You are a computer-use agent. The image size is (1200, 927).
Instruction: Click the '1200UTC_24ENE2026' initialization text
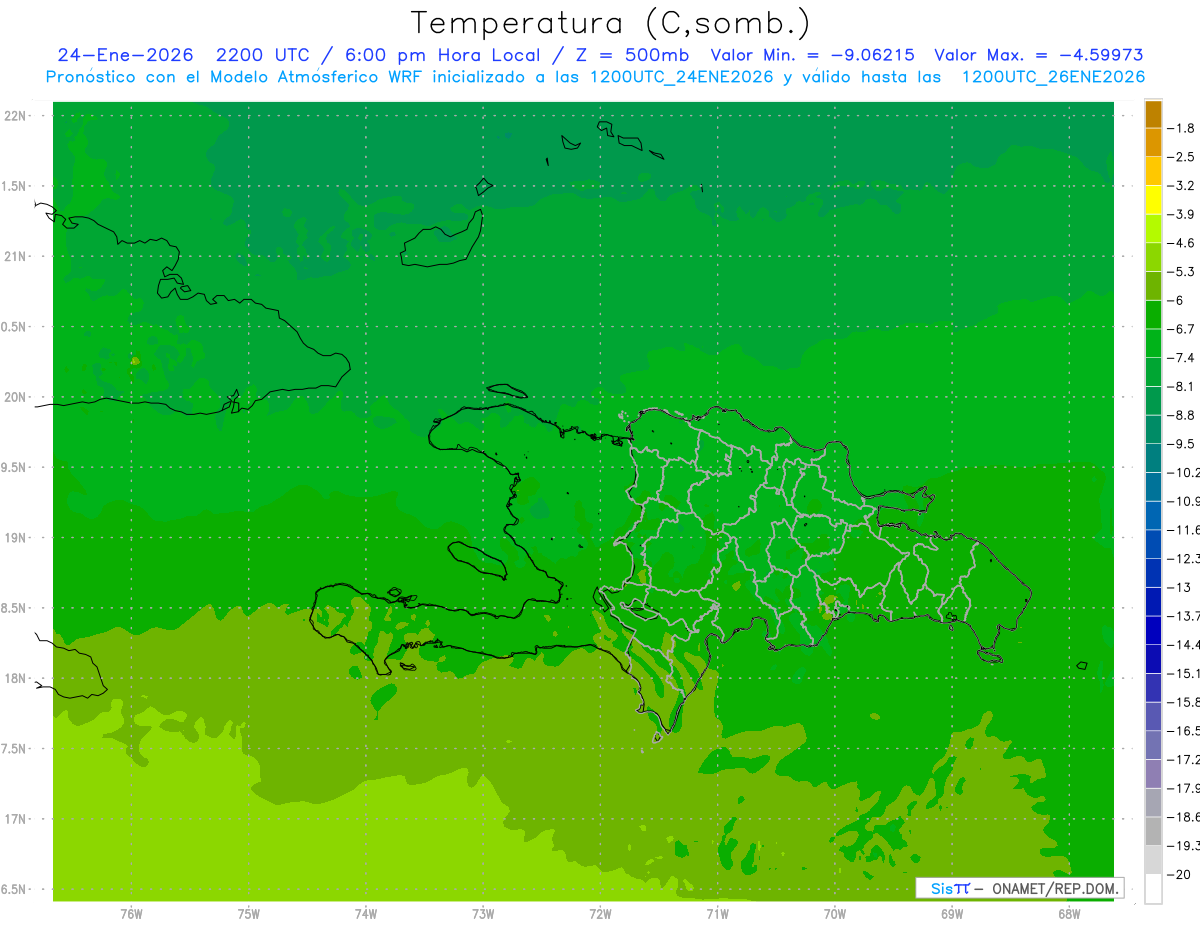[681, 77]
